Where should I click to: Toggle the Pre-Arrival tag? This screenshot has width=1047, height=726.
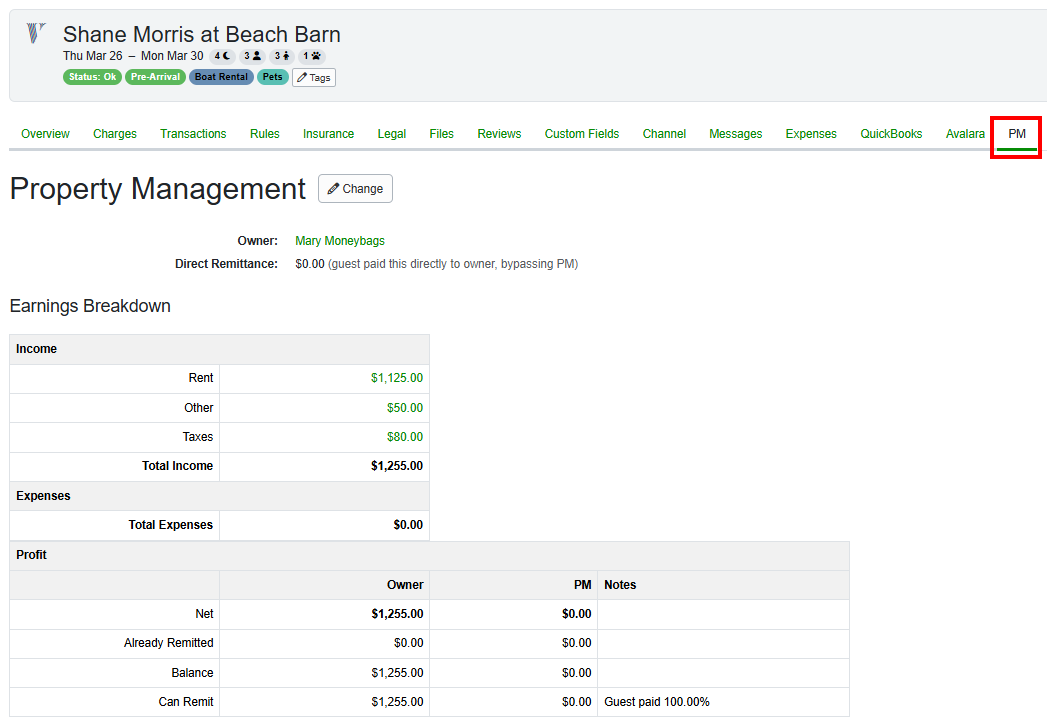[155, 76]
